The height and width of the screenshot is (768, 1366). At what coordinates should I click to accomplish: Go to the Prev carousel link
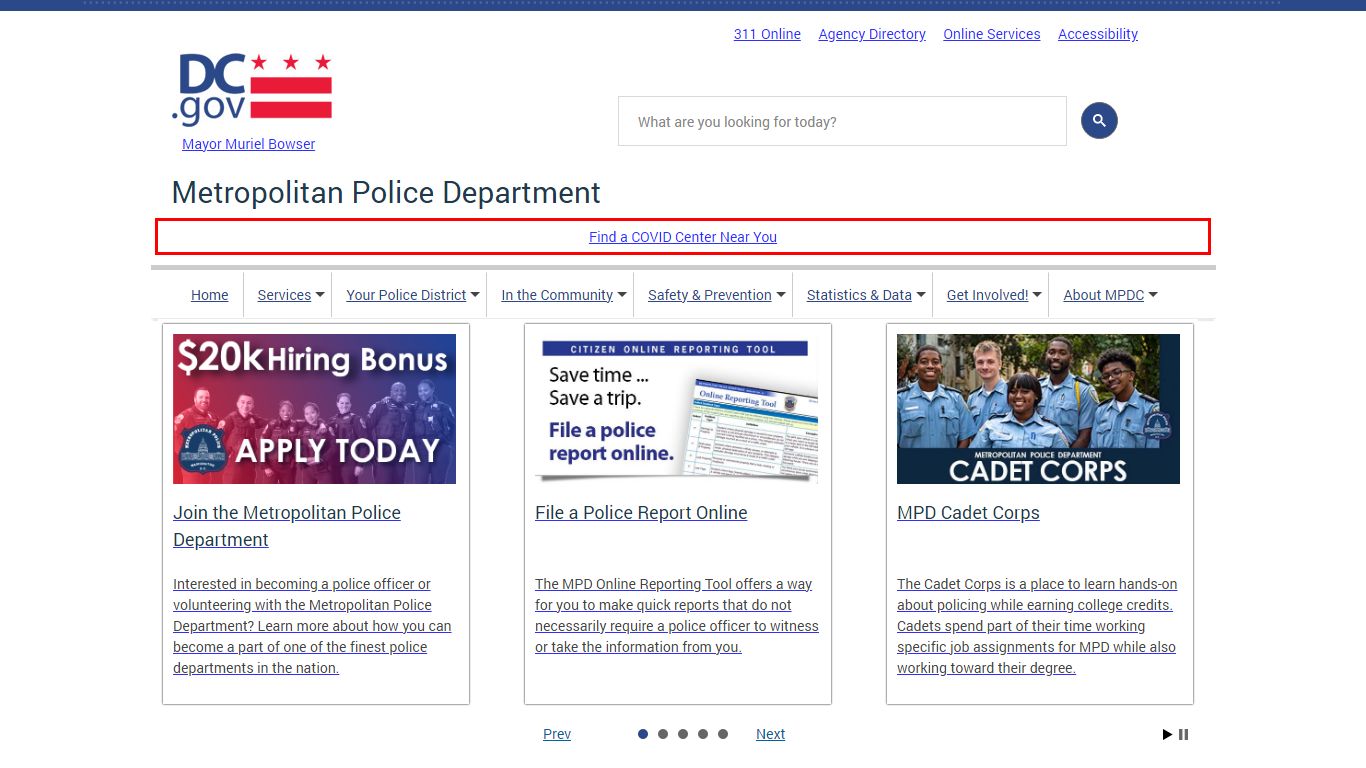point(557,734)
